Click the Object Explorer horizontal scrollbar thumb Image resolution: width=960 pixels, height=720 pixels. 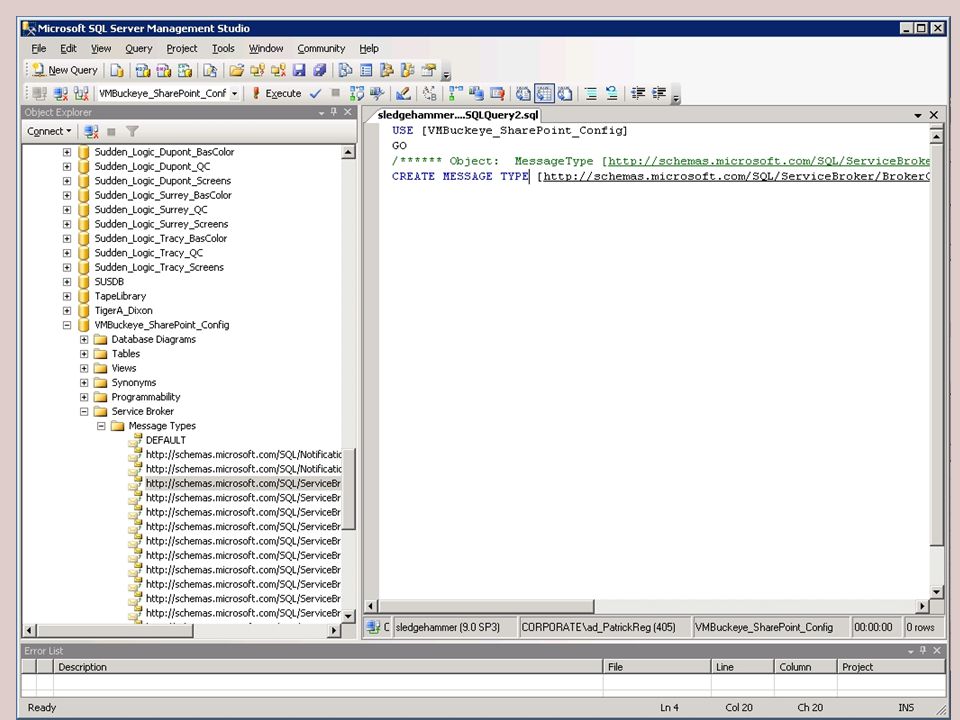[116, 630]
